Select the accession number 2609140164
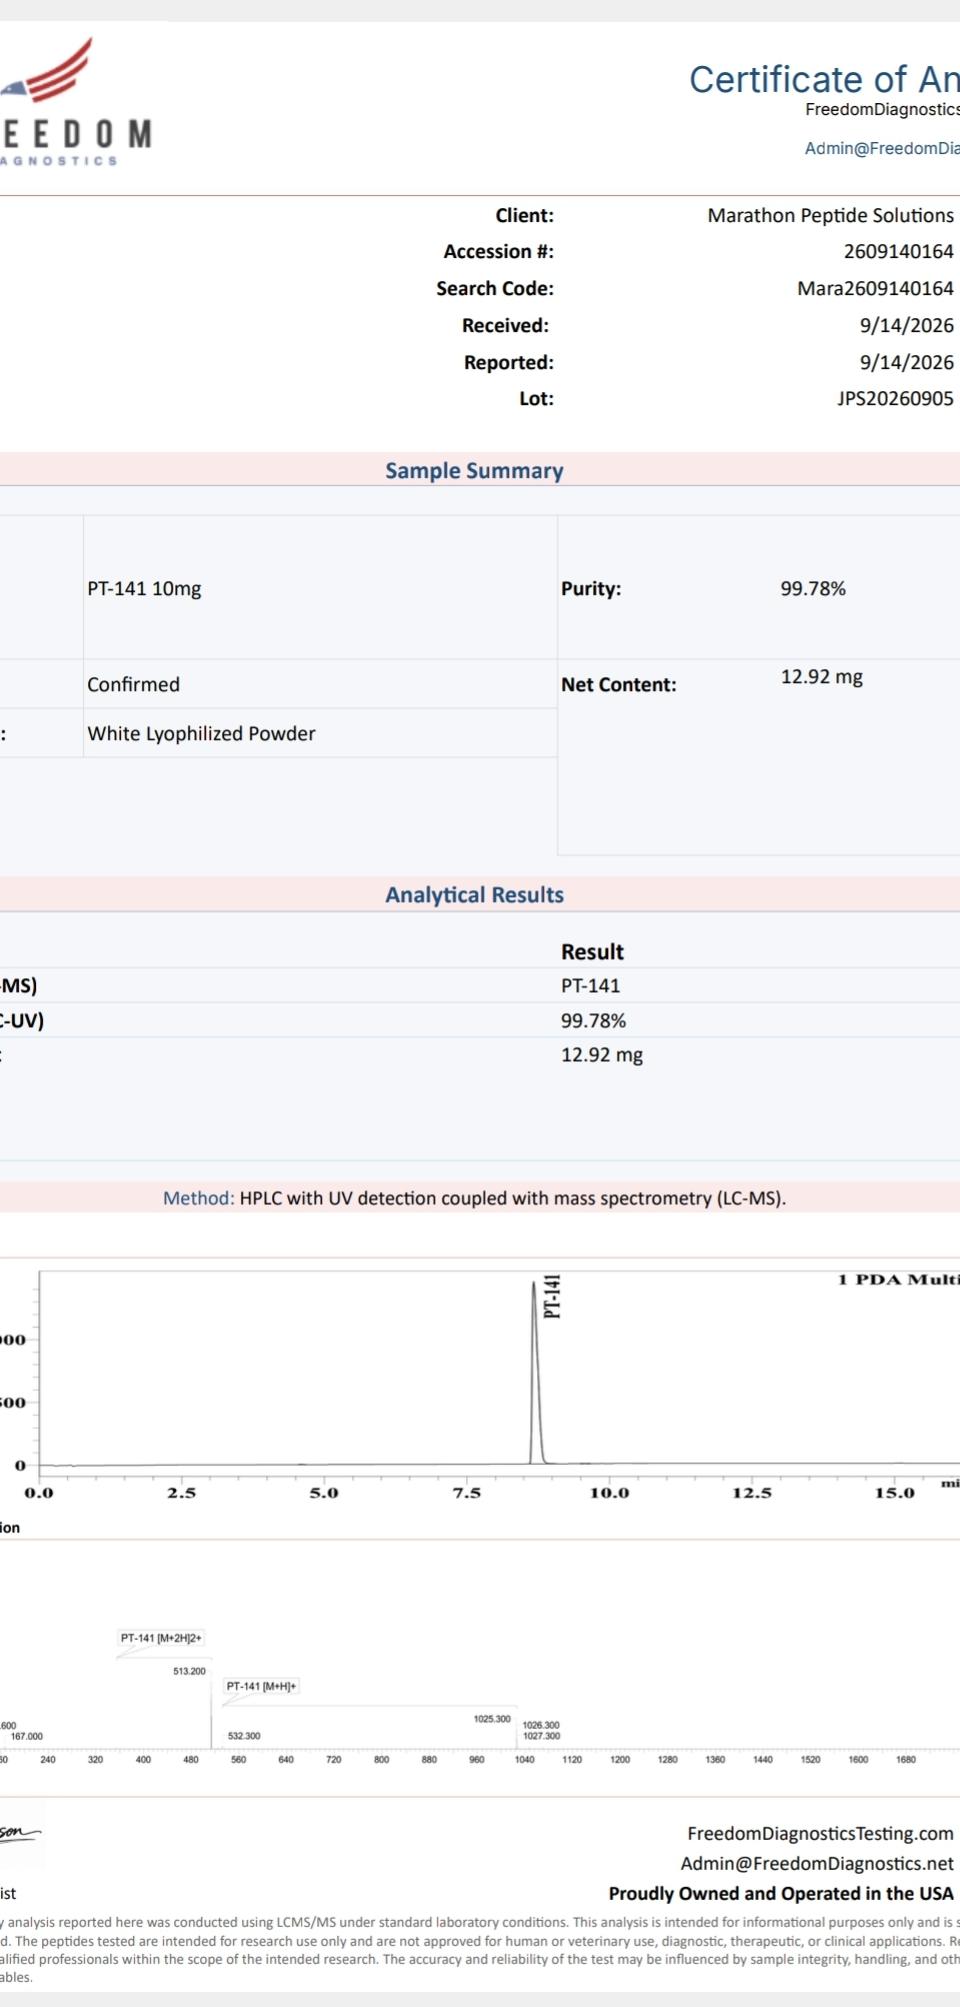Screen dimensions: 960x2007 coord(898,251)
